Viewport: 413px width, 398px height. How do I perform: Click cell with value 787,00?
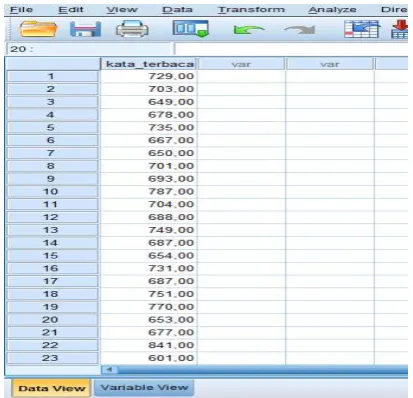pyautogui.click(x=149, y=192)
